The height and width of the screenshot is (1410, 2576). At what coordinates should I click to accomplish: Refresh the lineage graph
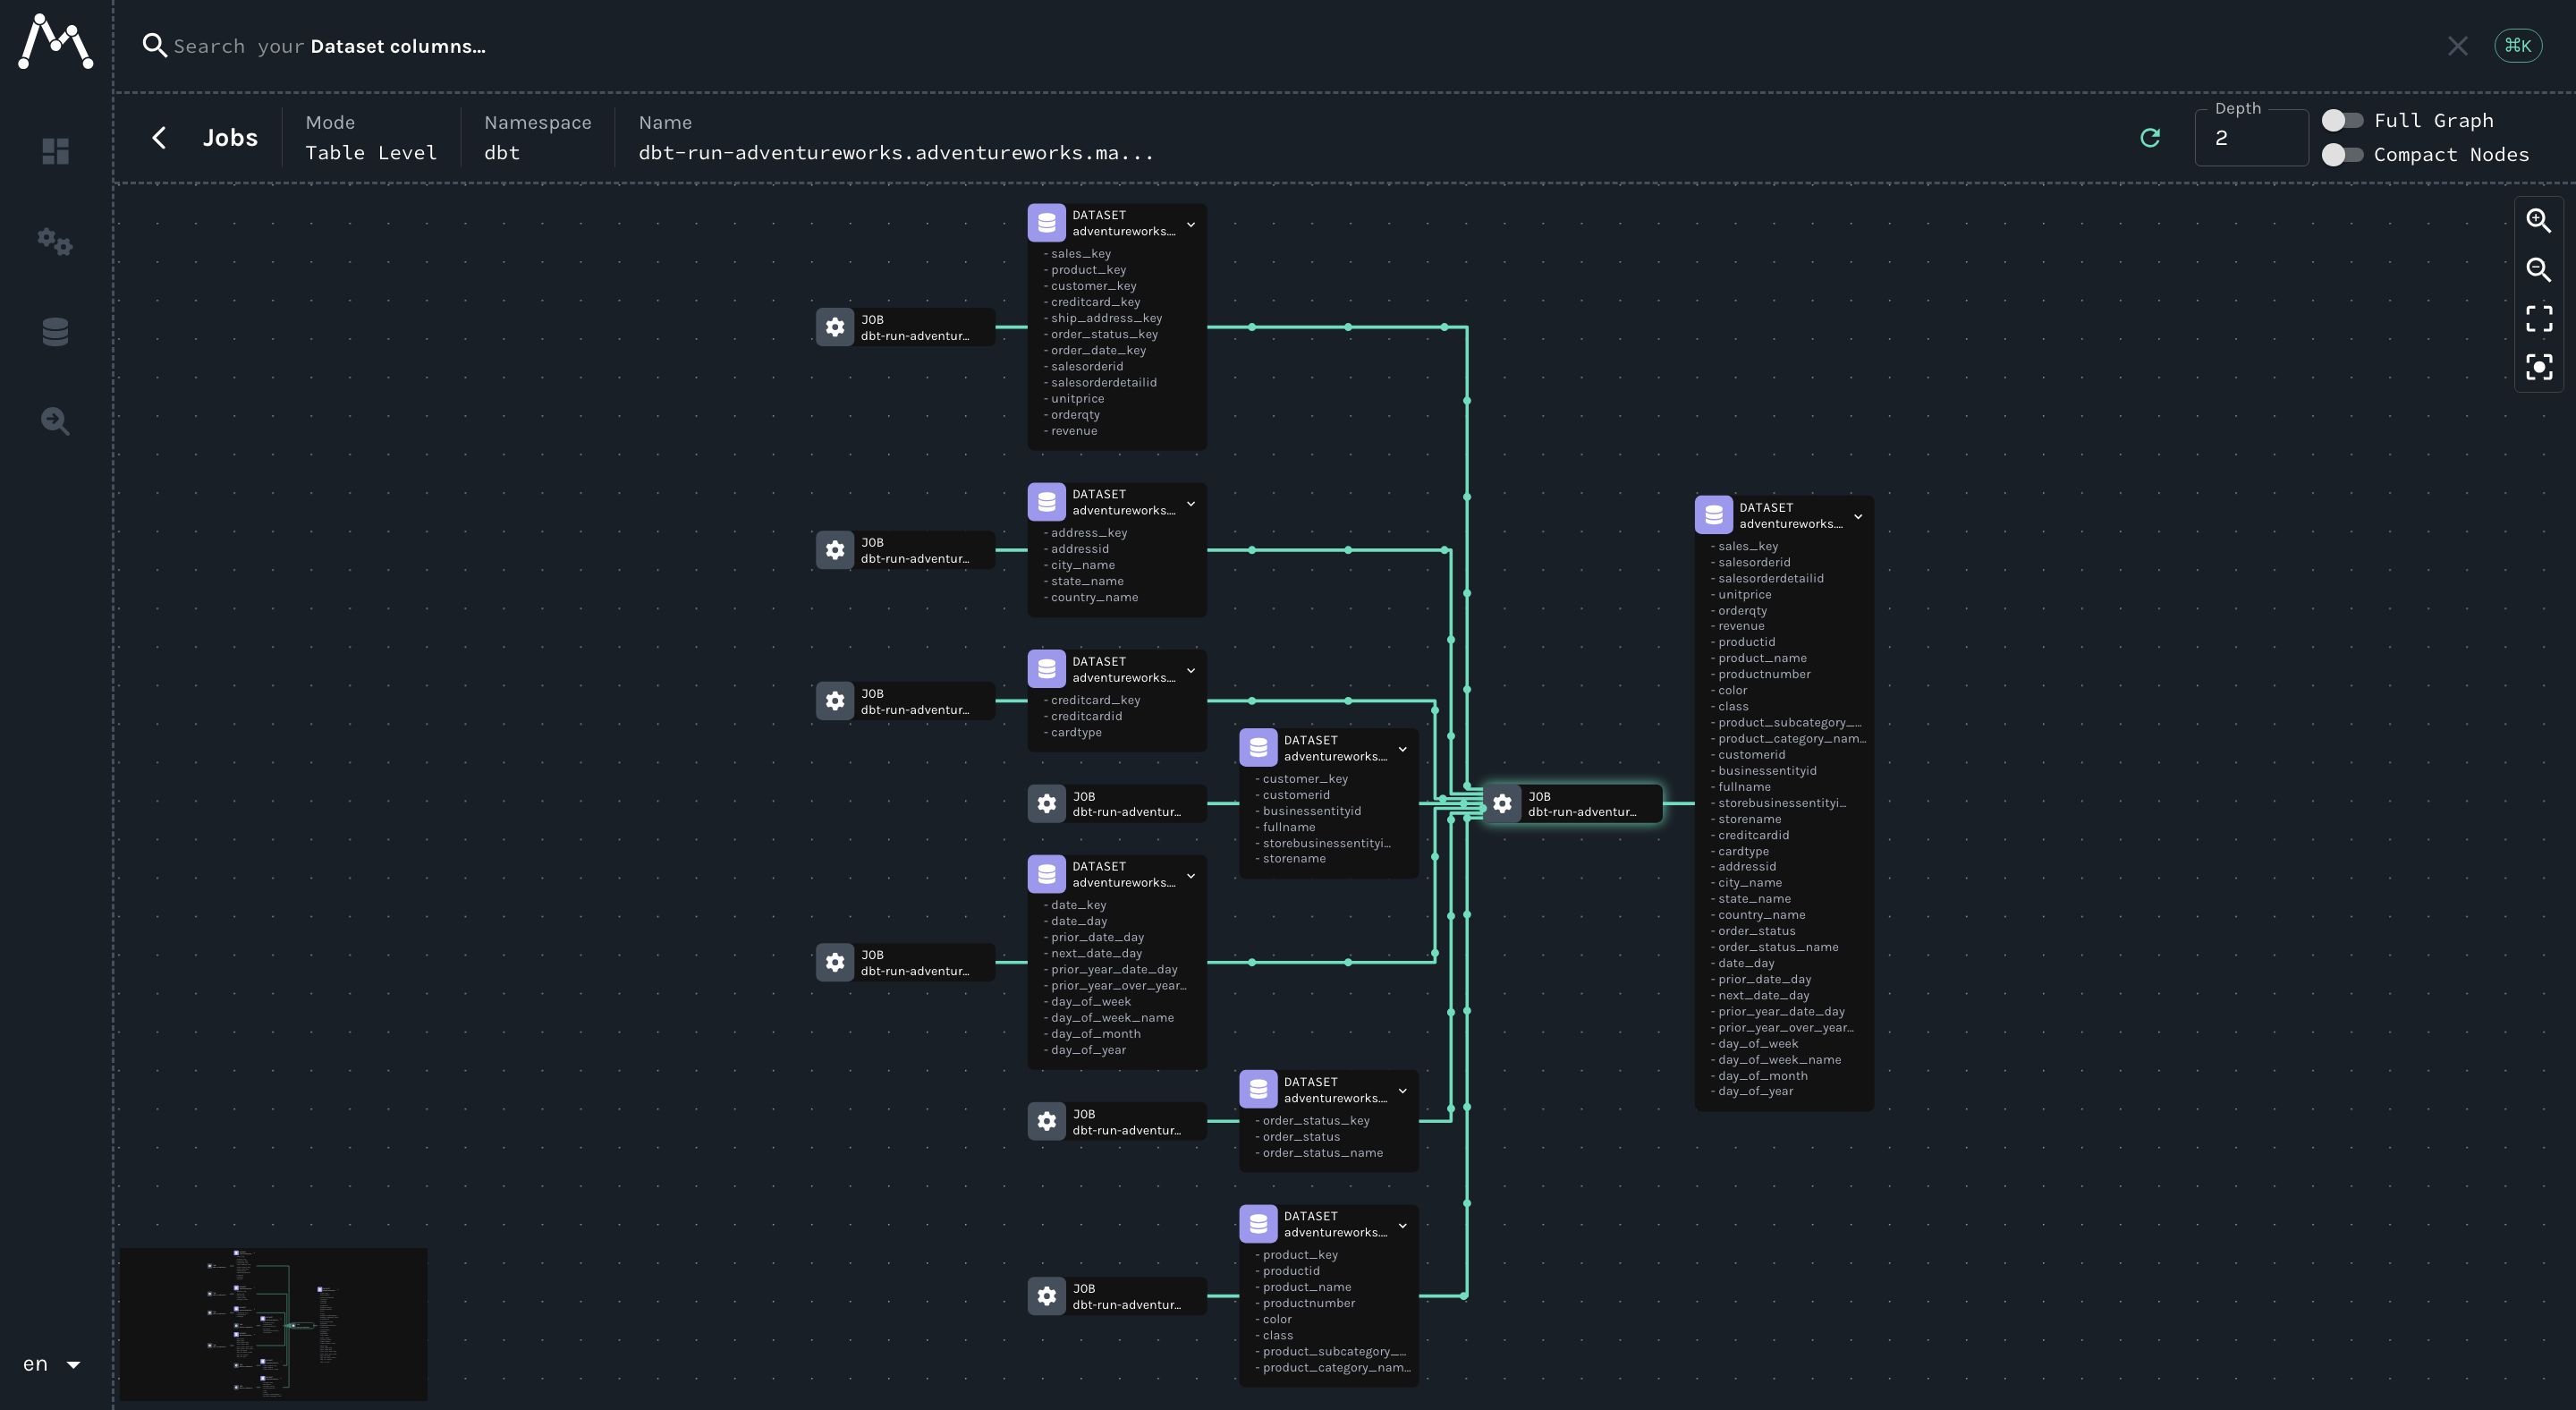(x=2150, y=138)
